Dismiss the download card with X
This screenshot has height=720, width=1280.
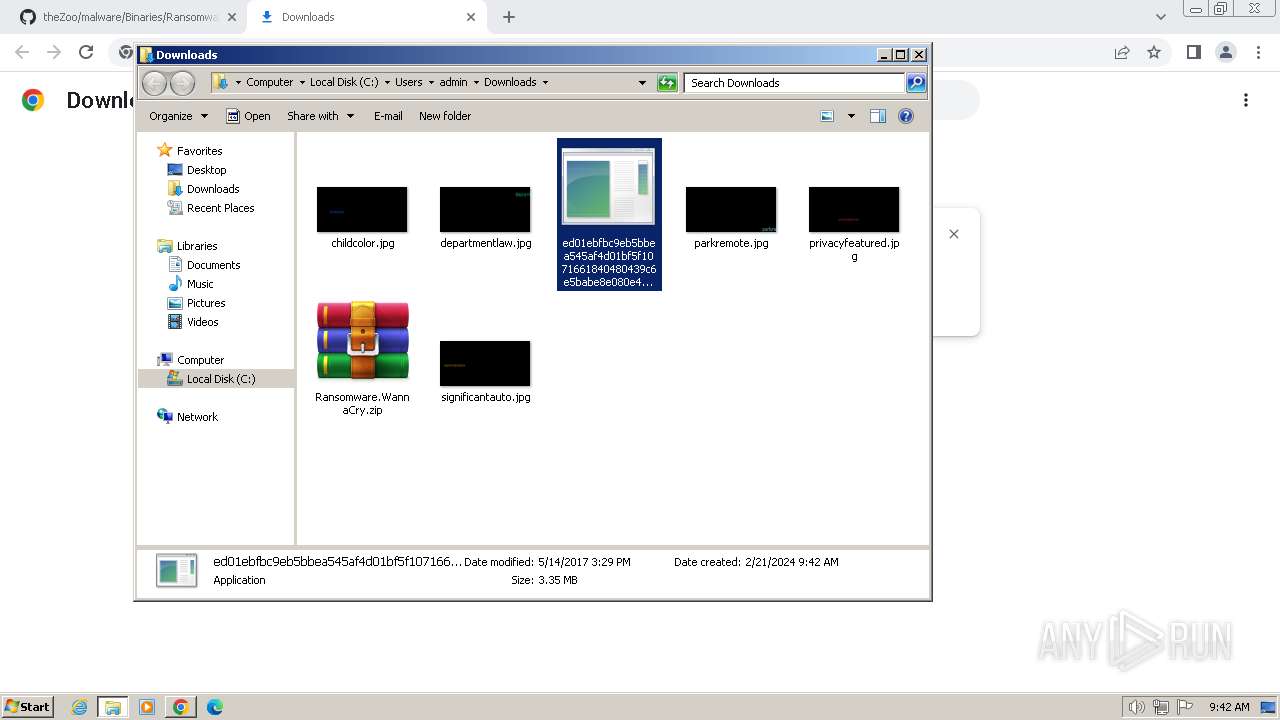click(954, 234)
